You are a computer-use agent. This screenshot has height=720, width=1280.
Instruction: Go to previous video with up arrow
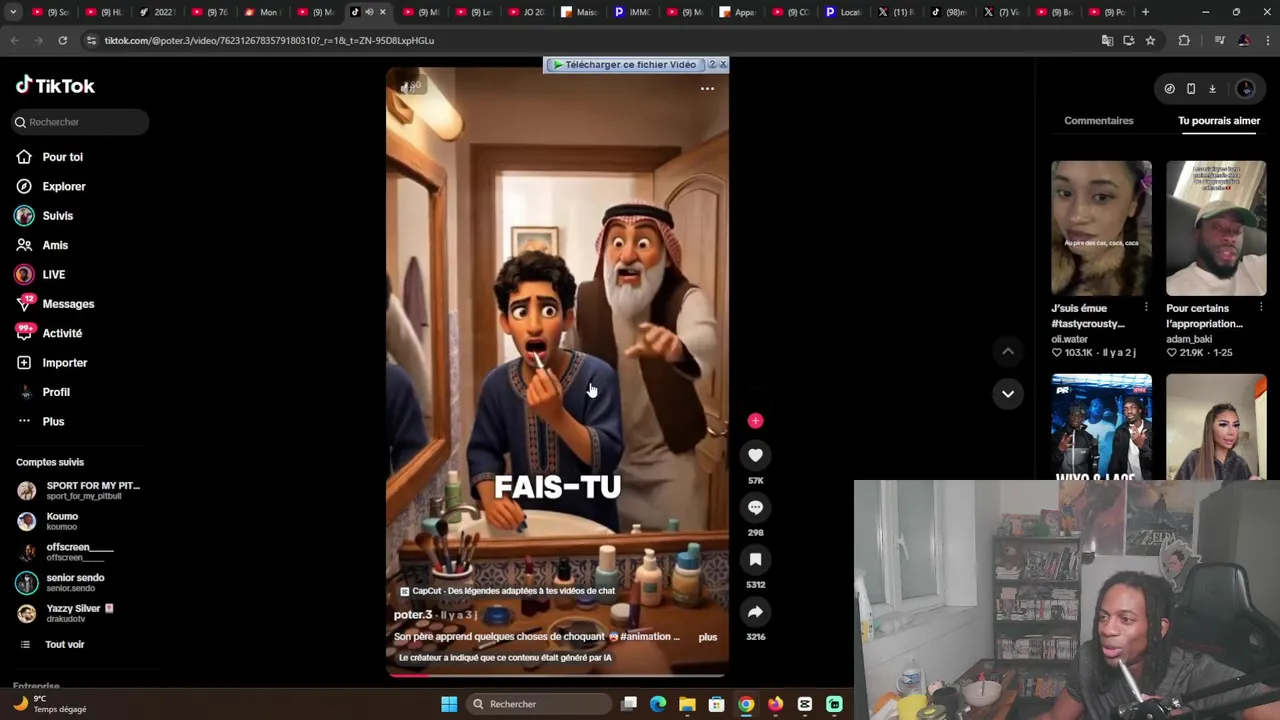tap(1008, 351)
